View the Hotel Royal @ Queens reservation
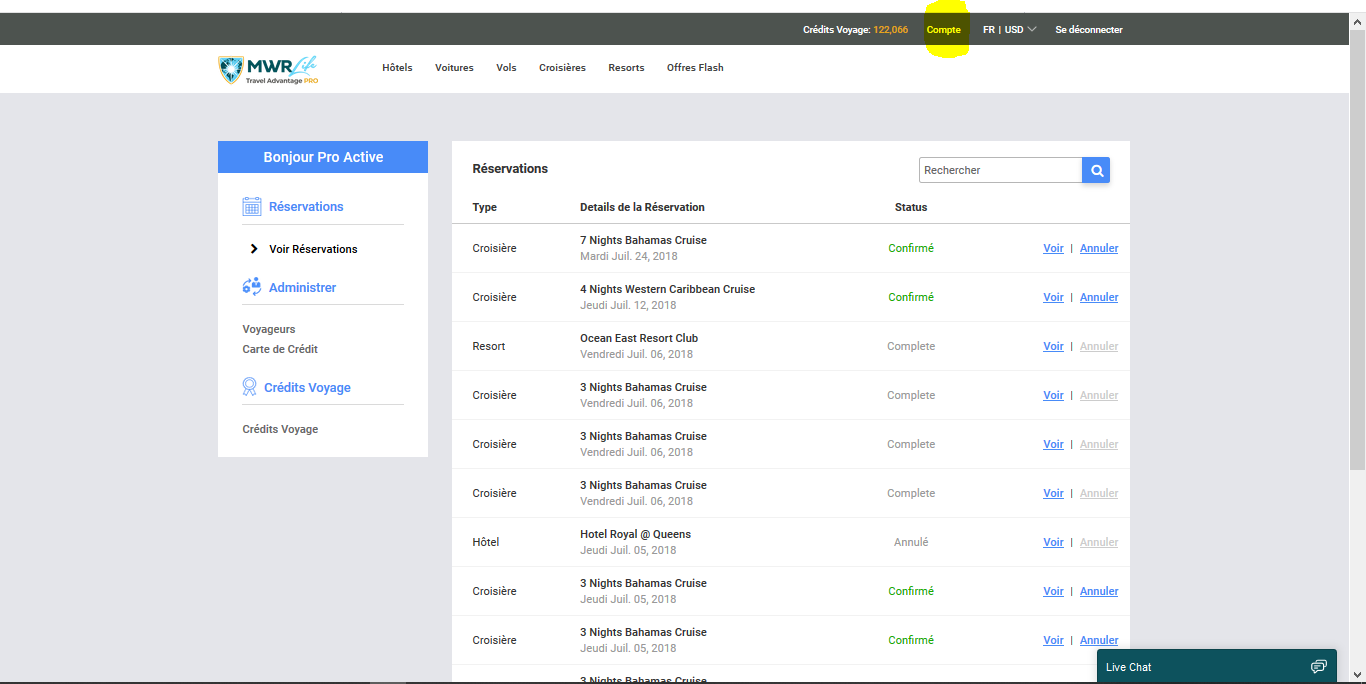Image resolution: width=1366 pixels, height=684 pixels. pyautogui.click(x=1053, y=542)
